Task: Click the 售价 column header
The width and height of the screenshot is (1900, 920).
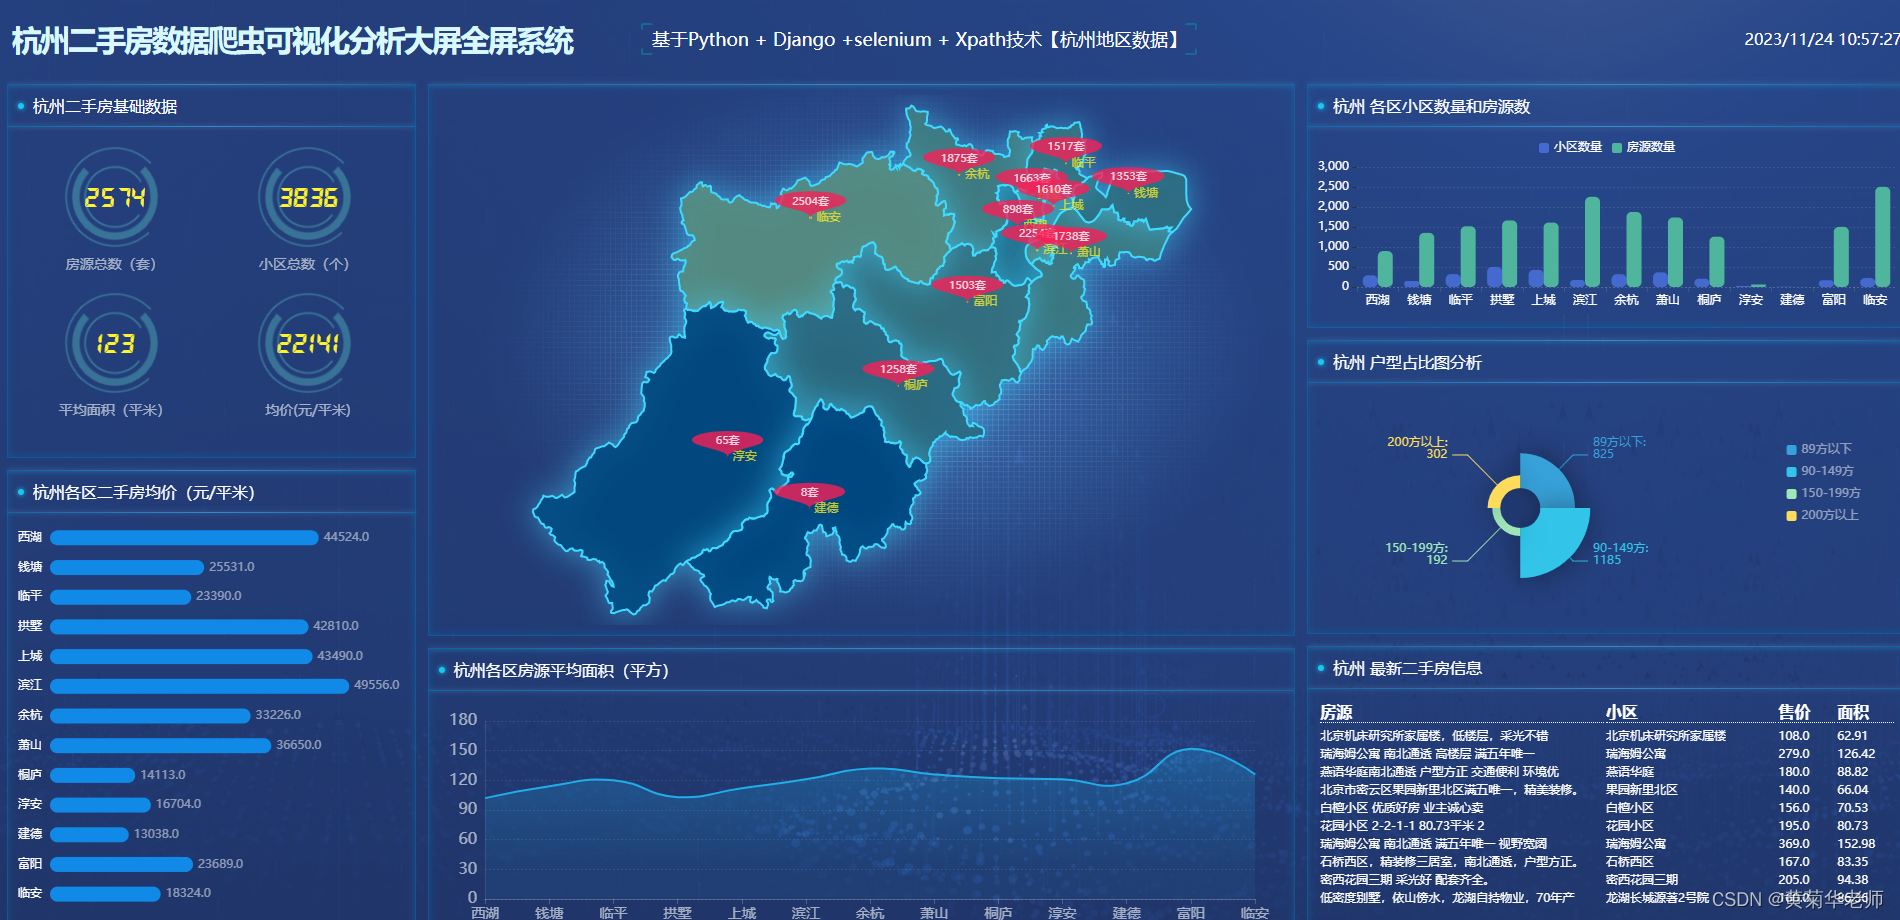Action: point(1794,712)
